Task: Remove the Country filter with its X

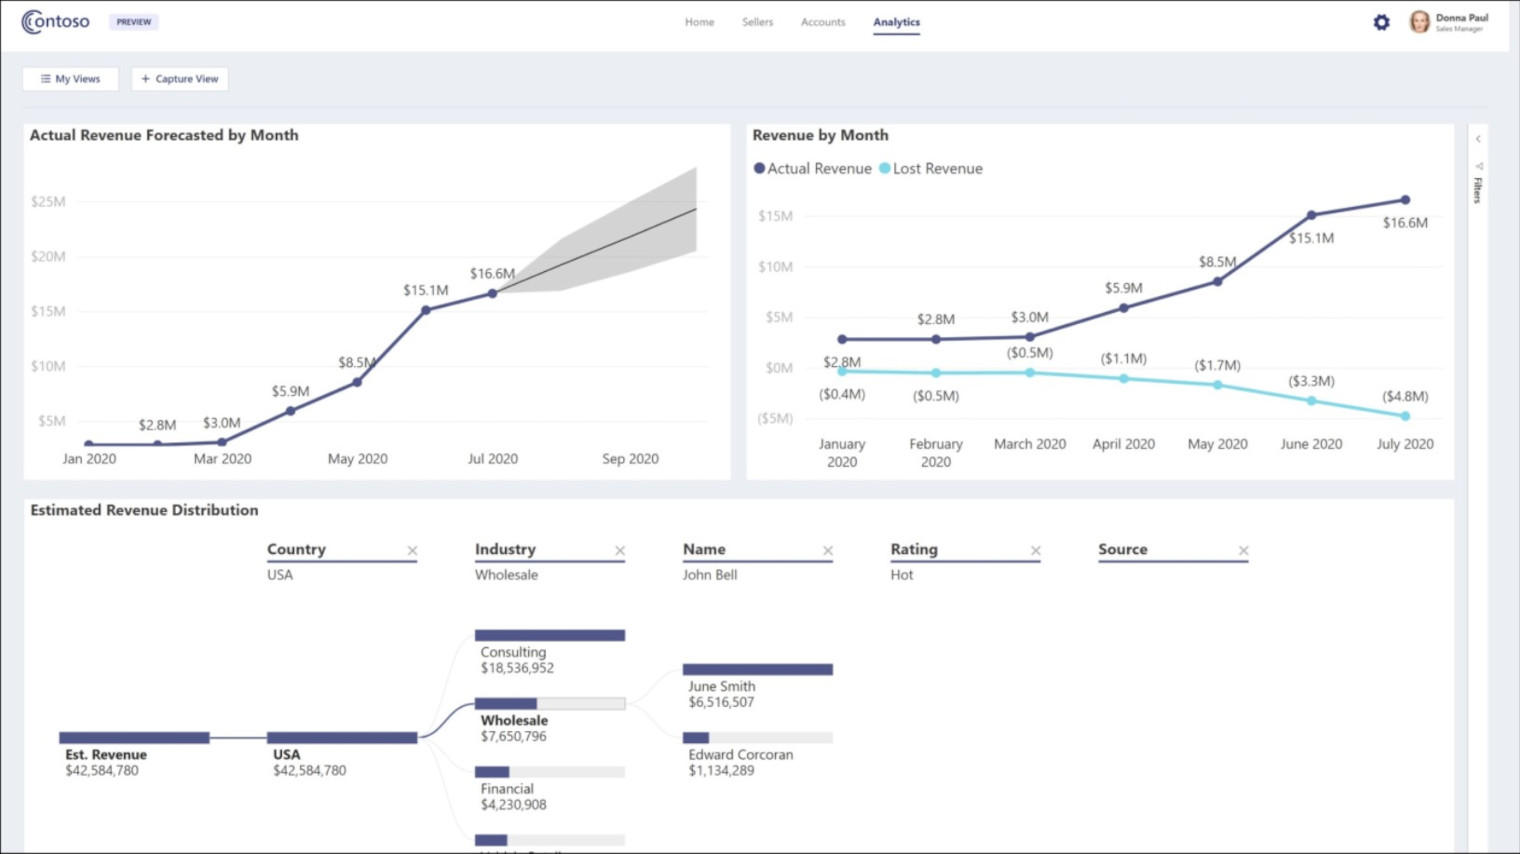Action: (x=412, y=550)
